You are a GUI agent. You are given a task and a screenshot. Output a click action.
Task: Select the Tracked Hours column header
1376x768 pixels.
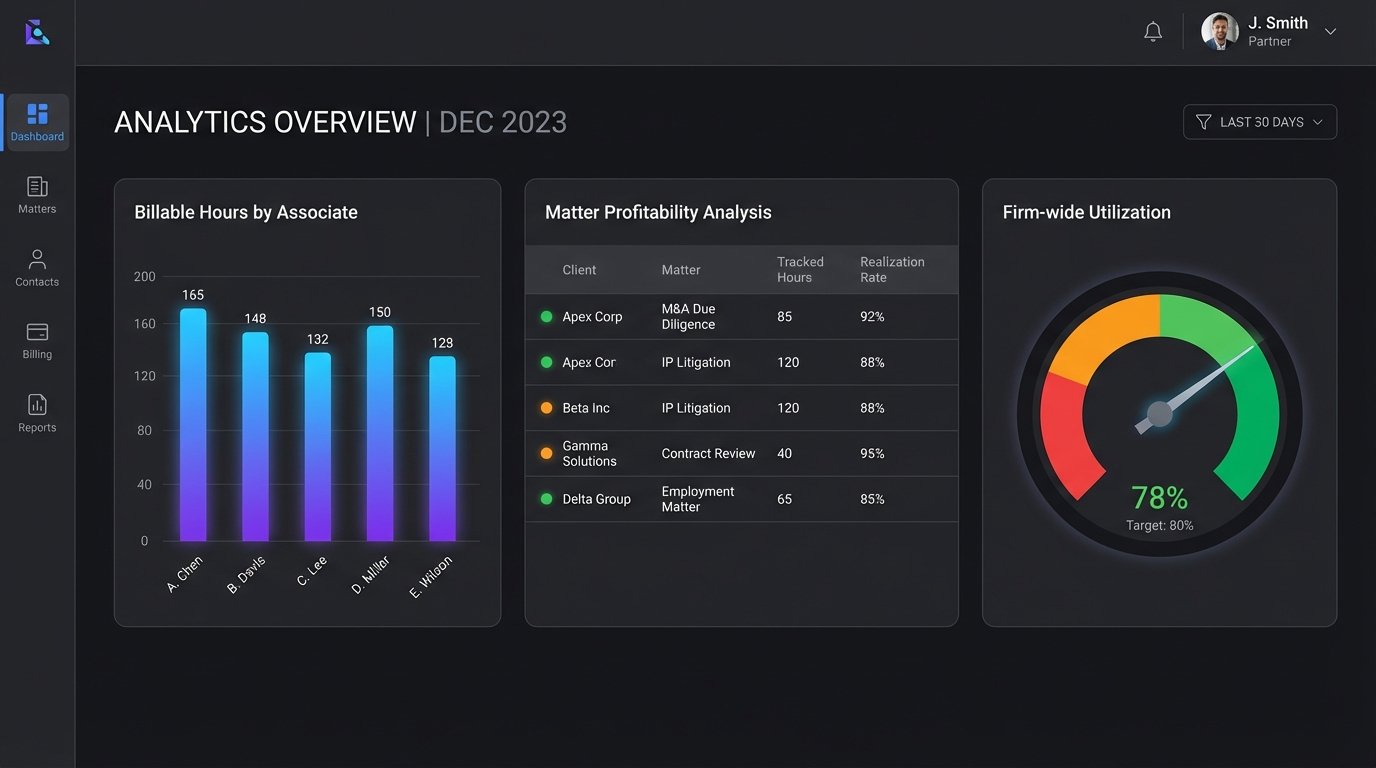pyautogui.click(x=800, y=269)
